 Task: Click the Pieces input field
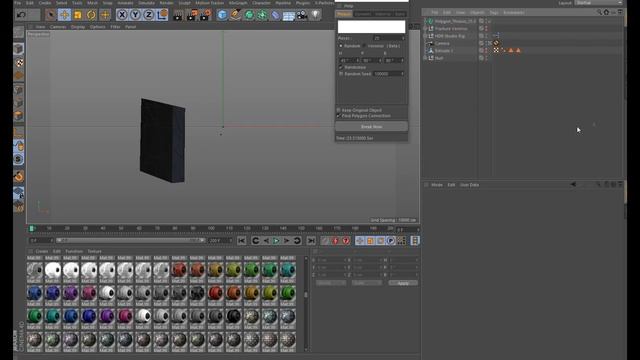tap(389, 38)
